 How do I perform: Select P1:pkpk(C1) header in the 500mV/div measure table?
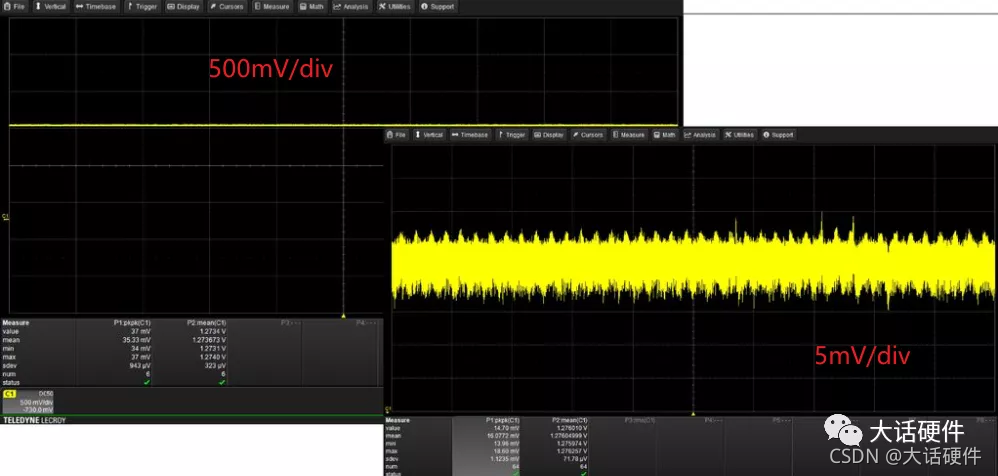[132, 323]
